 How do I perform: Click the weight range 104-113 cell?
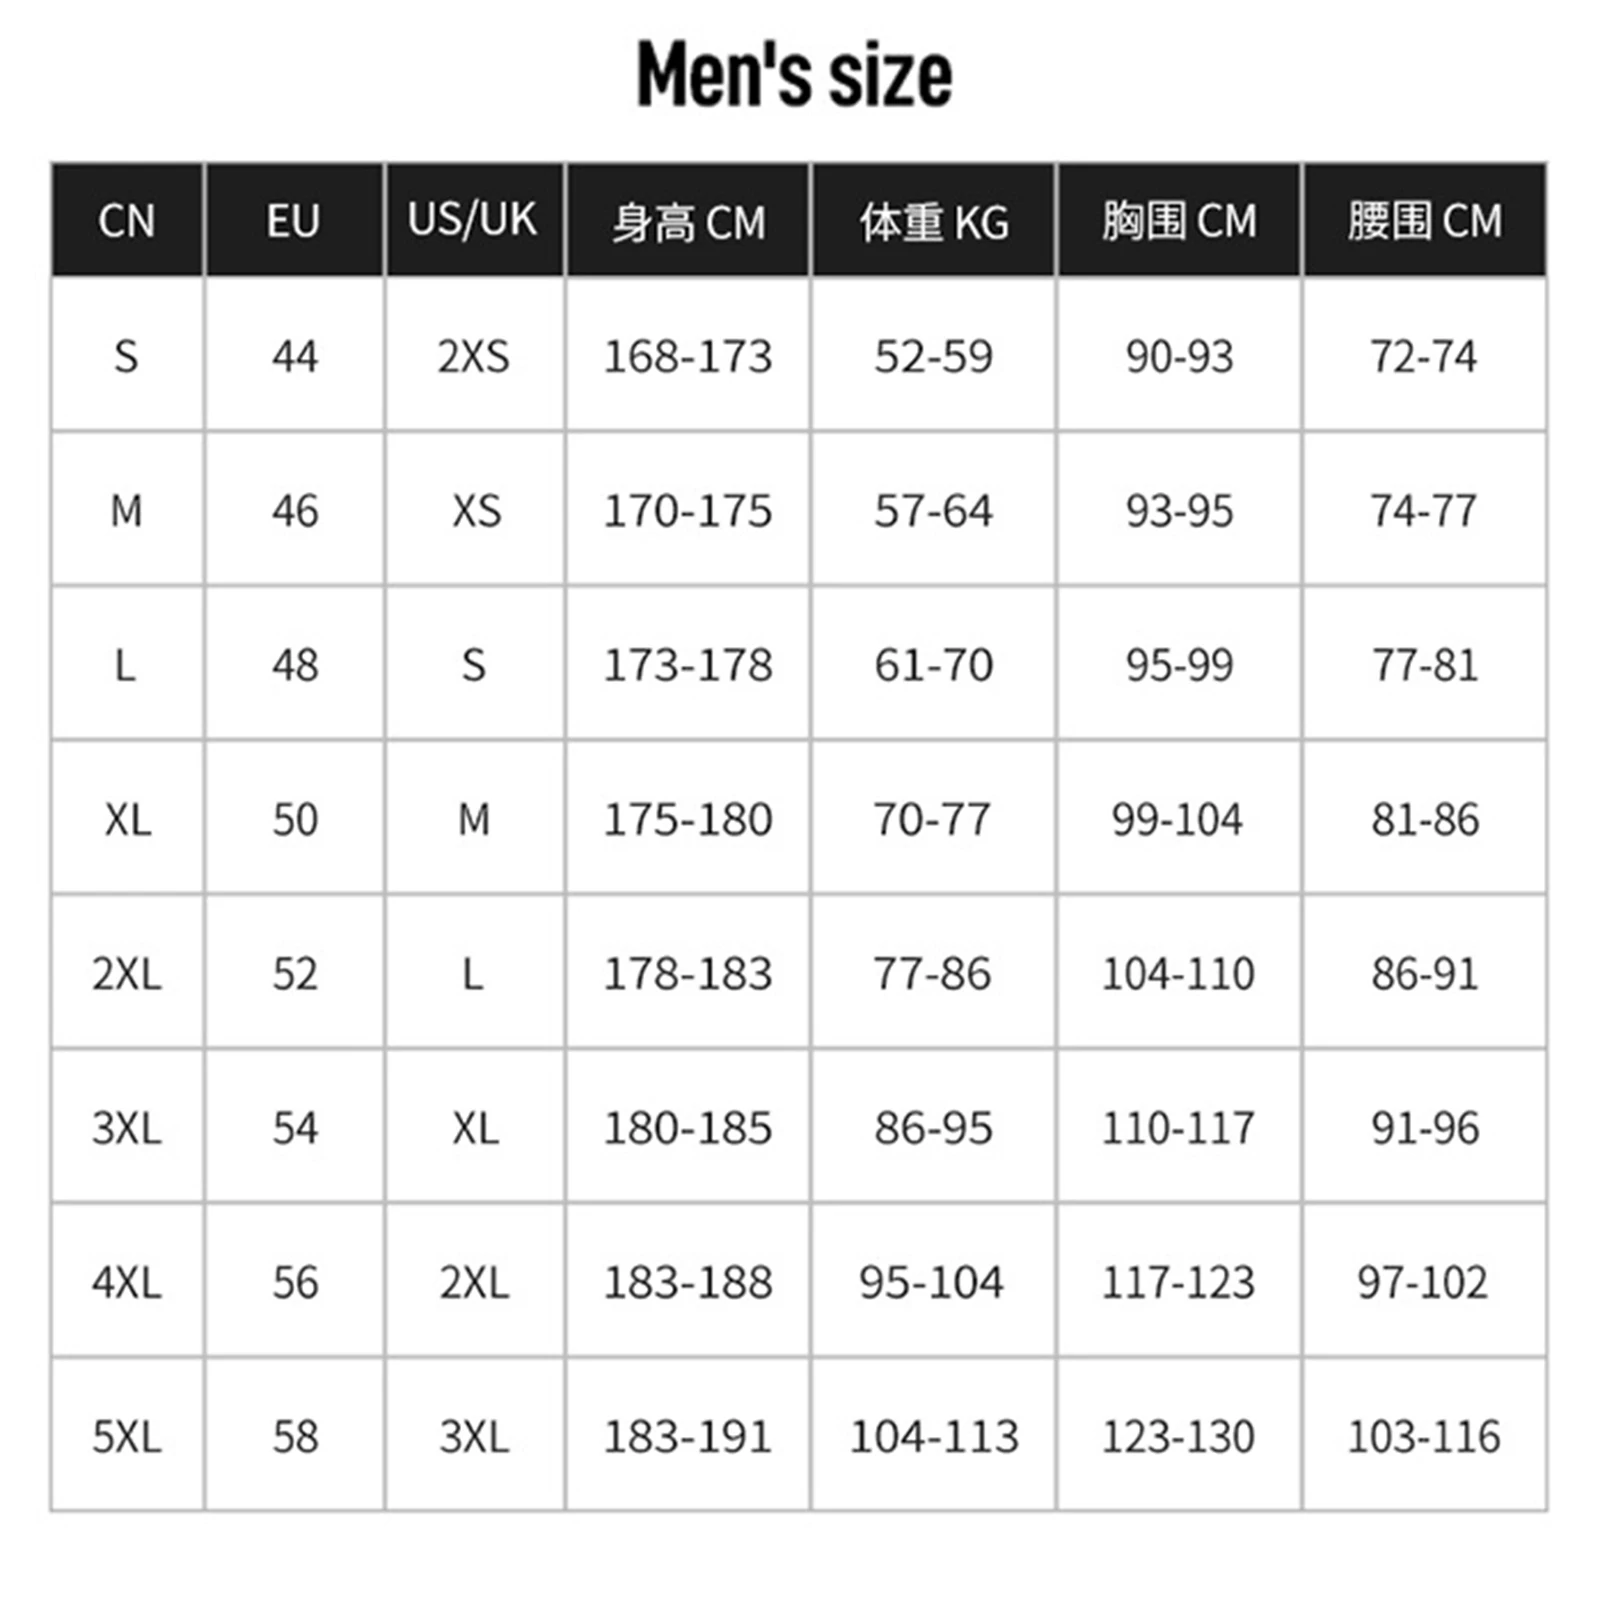click(x=934, y=1437)
